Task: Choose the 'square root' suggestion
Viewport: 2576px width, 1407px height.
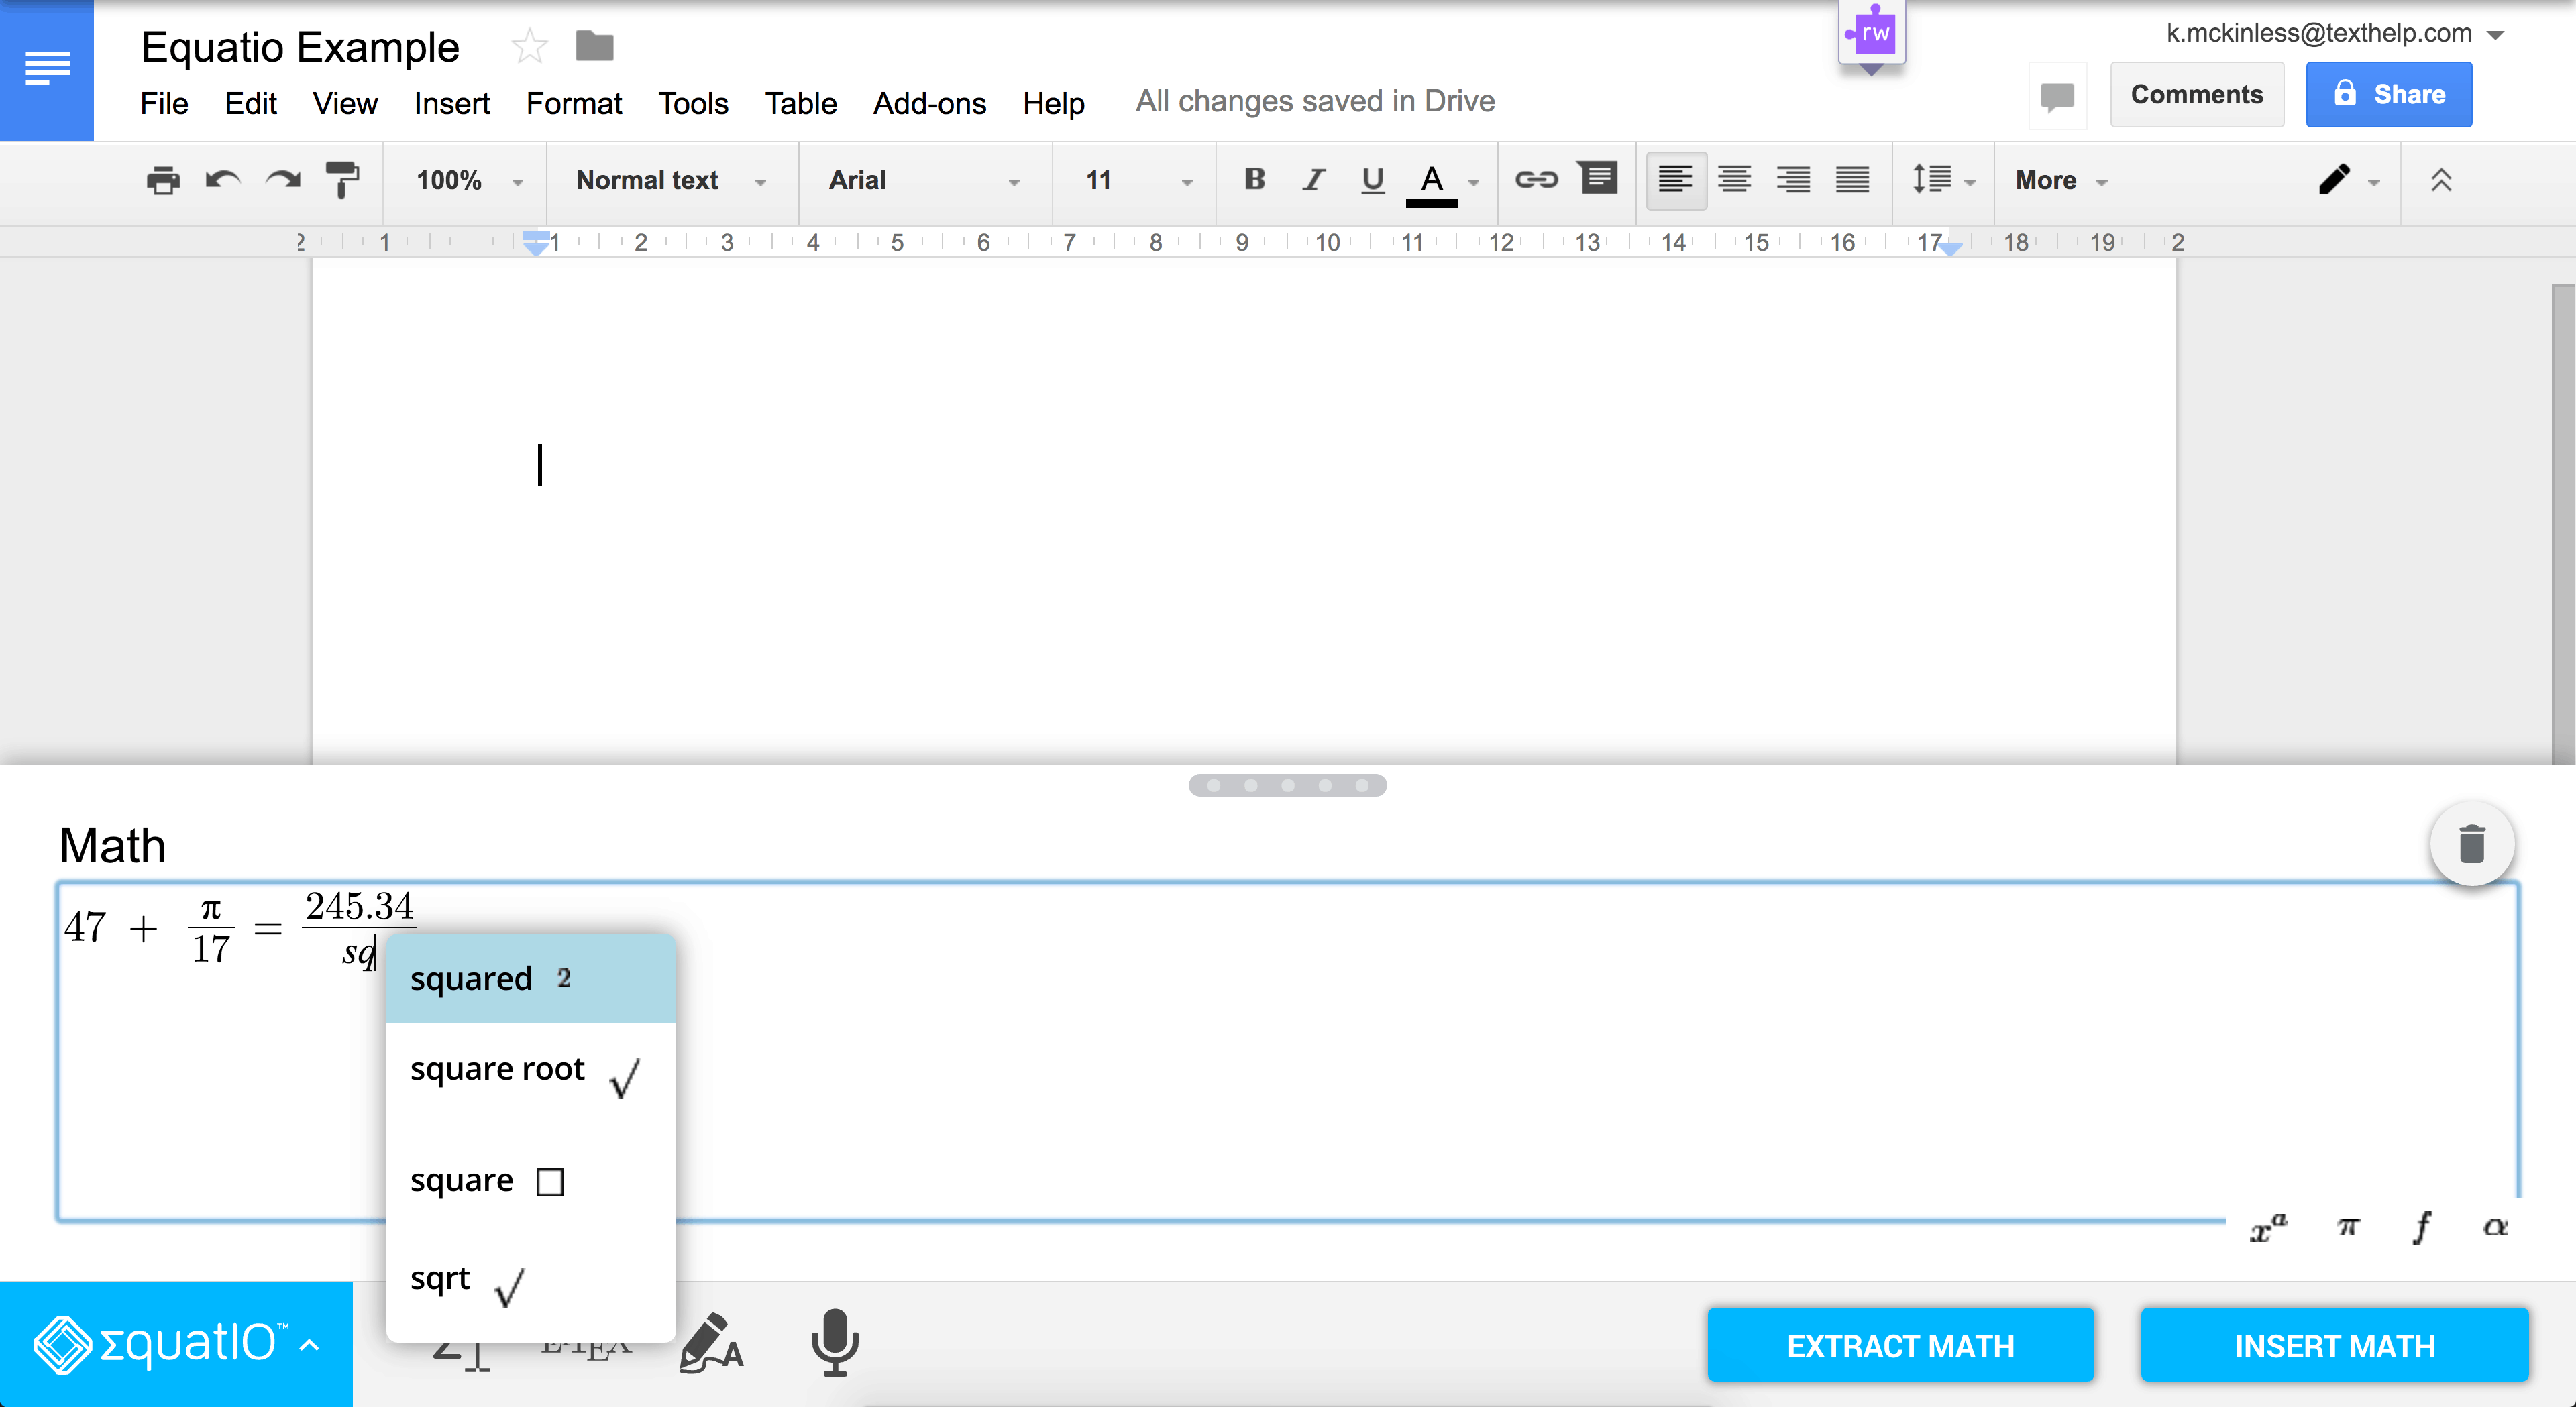Action: click(x=531, y=1075)
